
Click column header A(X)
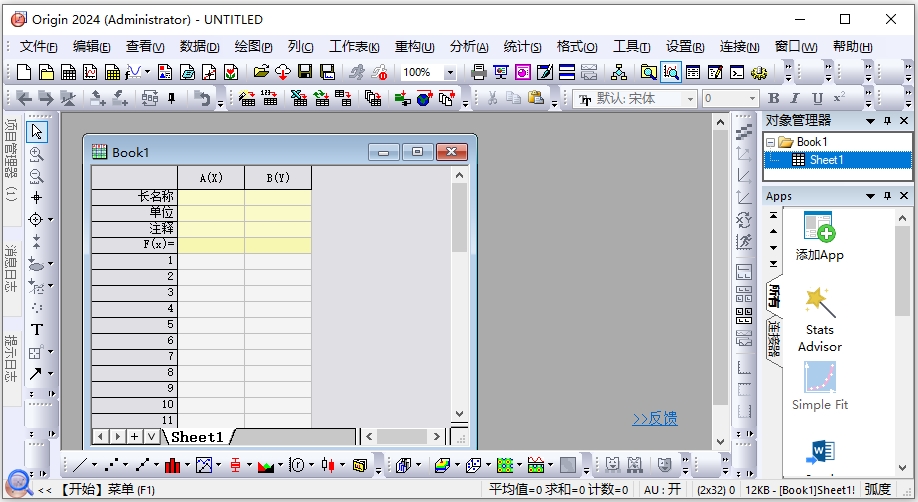click(x=211, y=177)
